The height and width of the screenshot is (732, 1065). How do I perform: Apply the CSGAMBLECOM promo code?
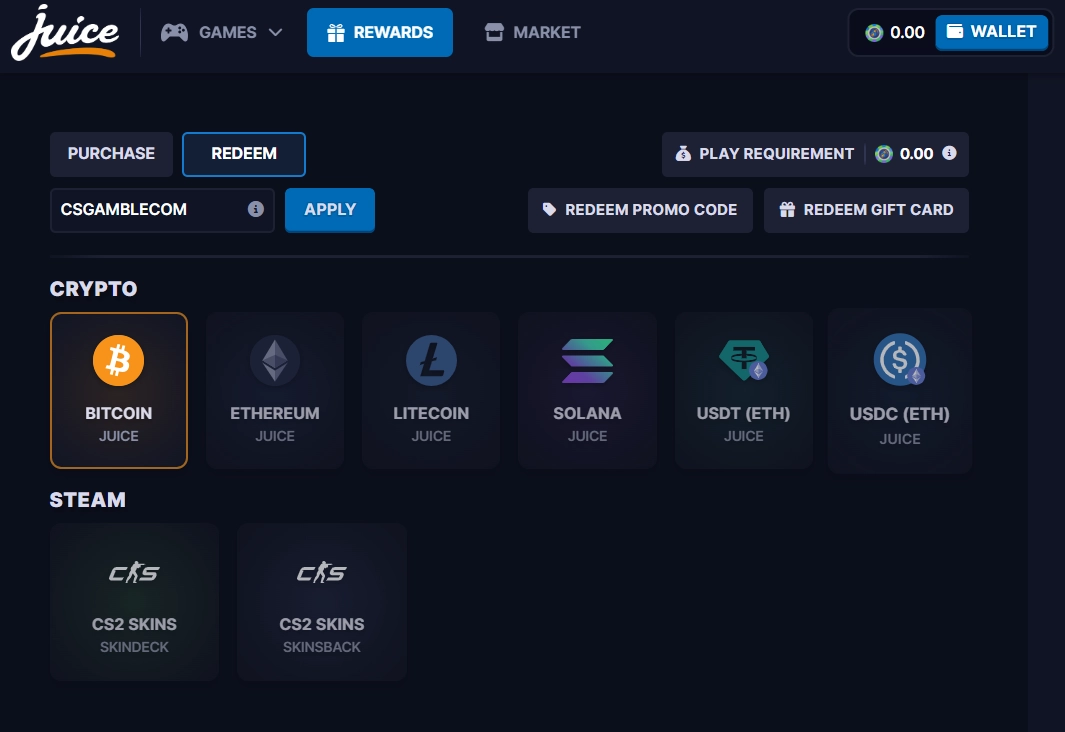[x=330, y=210]
